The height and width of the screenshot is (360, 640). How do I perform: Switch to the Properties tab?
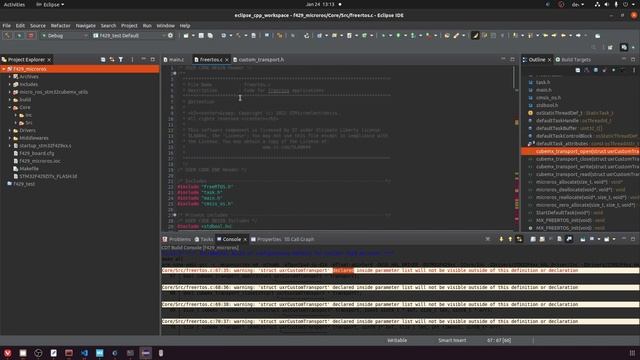(x=266, y=239)
